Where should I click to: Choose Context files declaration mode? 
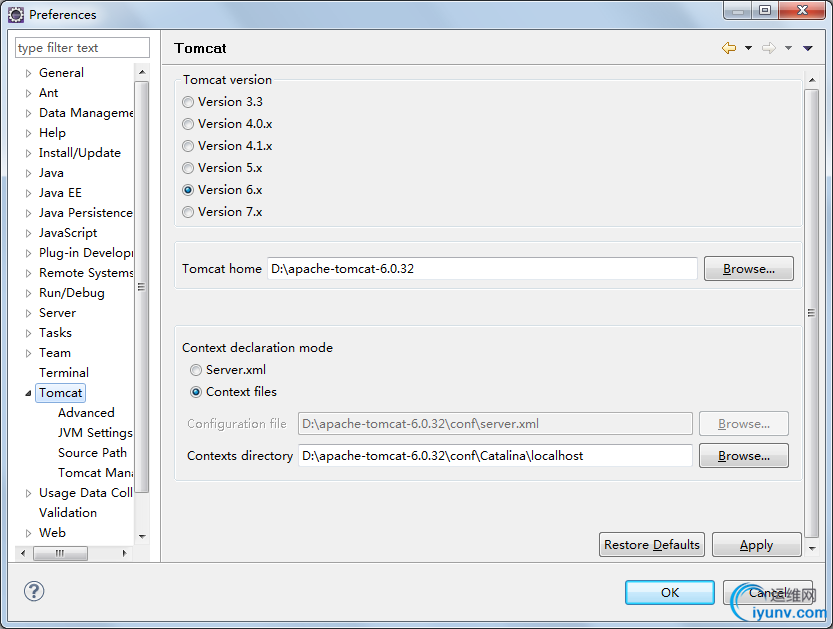coord(196,392)
